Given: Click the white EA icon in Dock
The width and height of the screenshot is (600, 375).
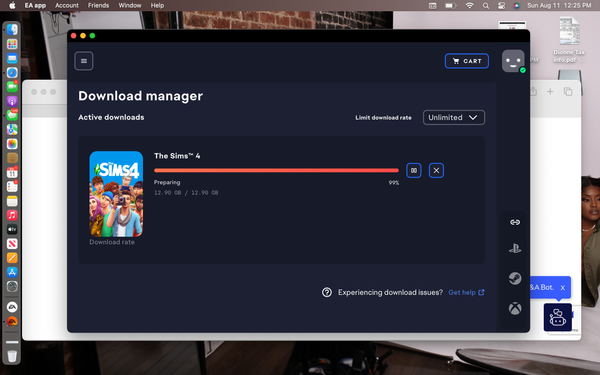Looking at the screenshot, I should pos(12,307).
